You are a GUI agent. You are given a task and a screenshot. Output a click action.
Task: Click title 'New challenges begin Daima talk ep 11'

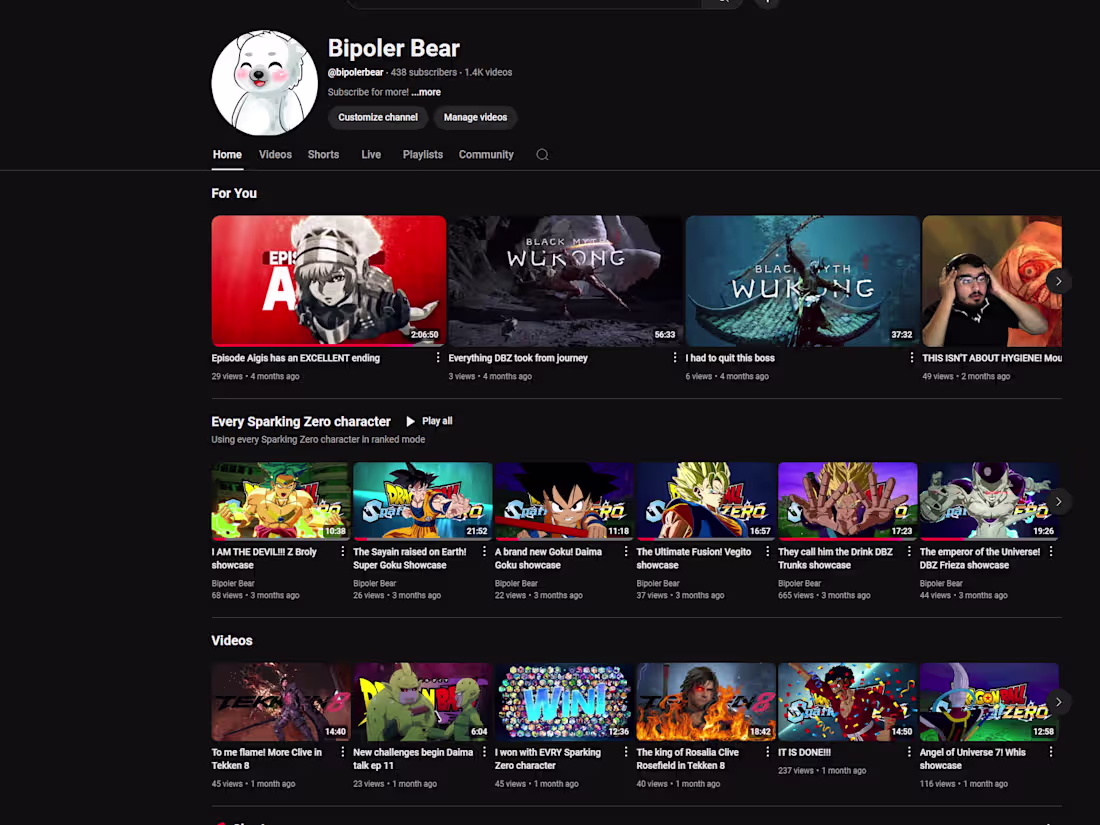coord(413,758)
